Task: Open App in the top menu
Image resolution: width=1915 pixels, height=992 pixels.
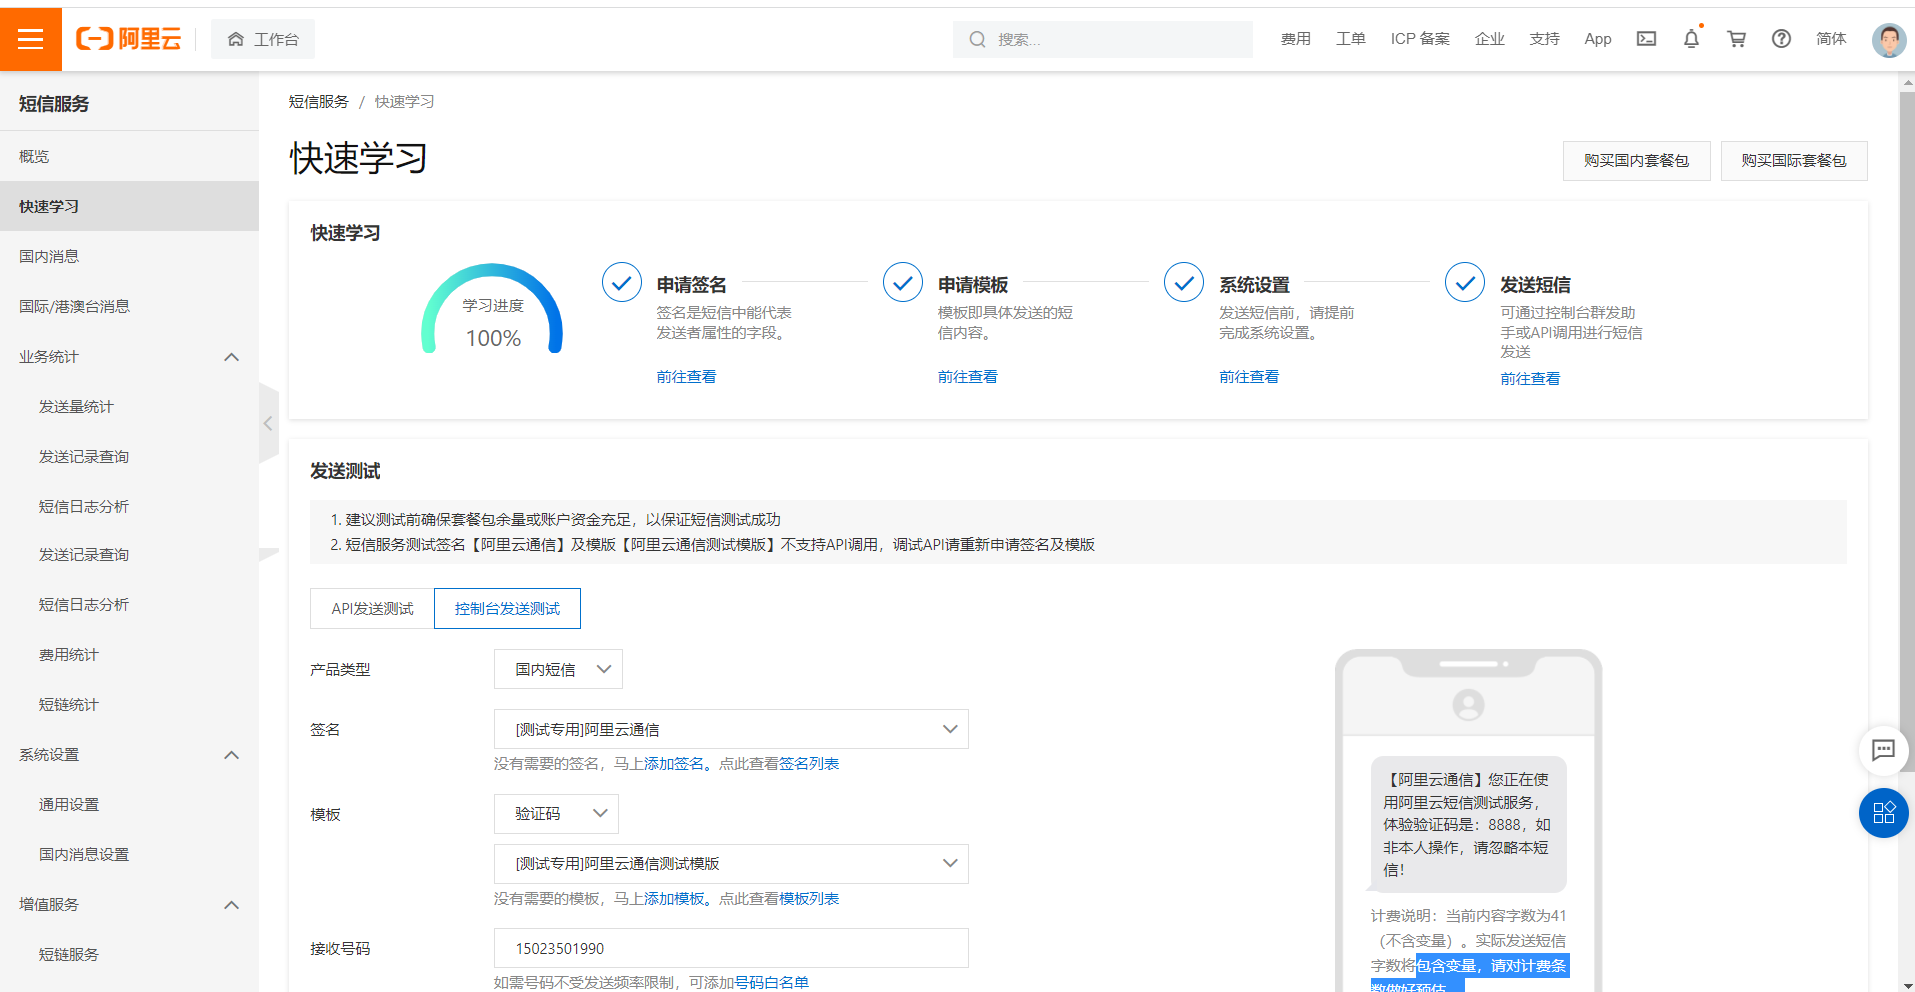Action: pyautogui.click(x=1598, y=39)
